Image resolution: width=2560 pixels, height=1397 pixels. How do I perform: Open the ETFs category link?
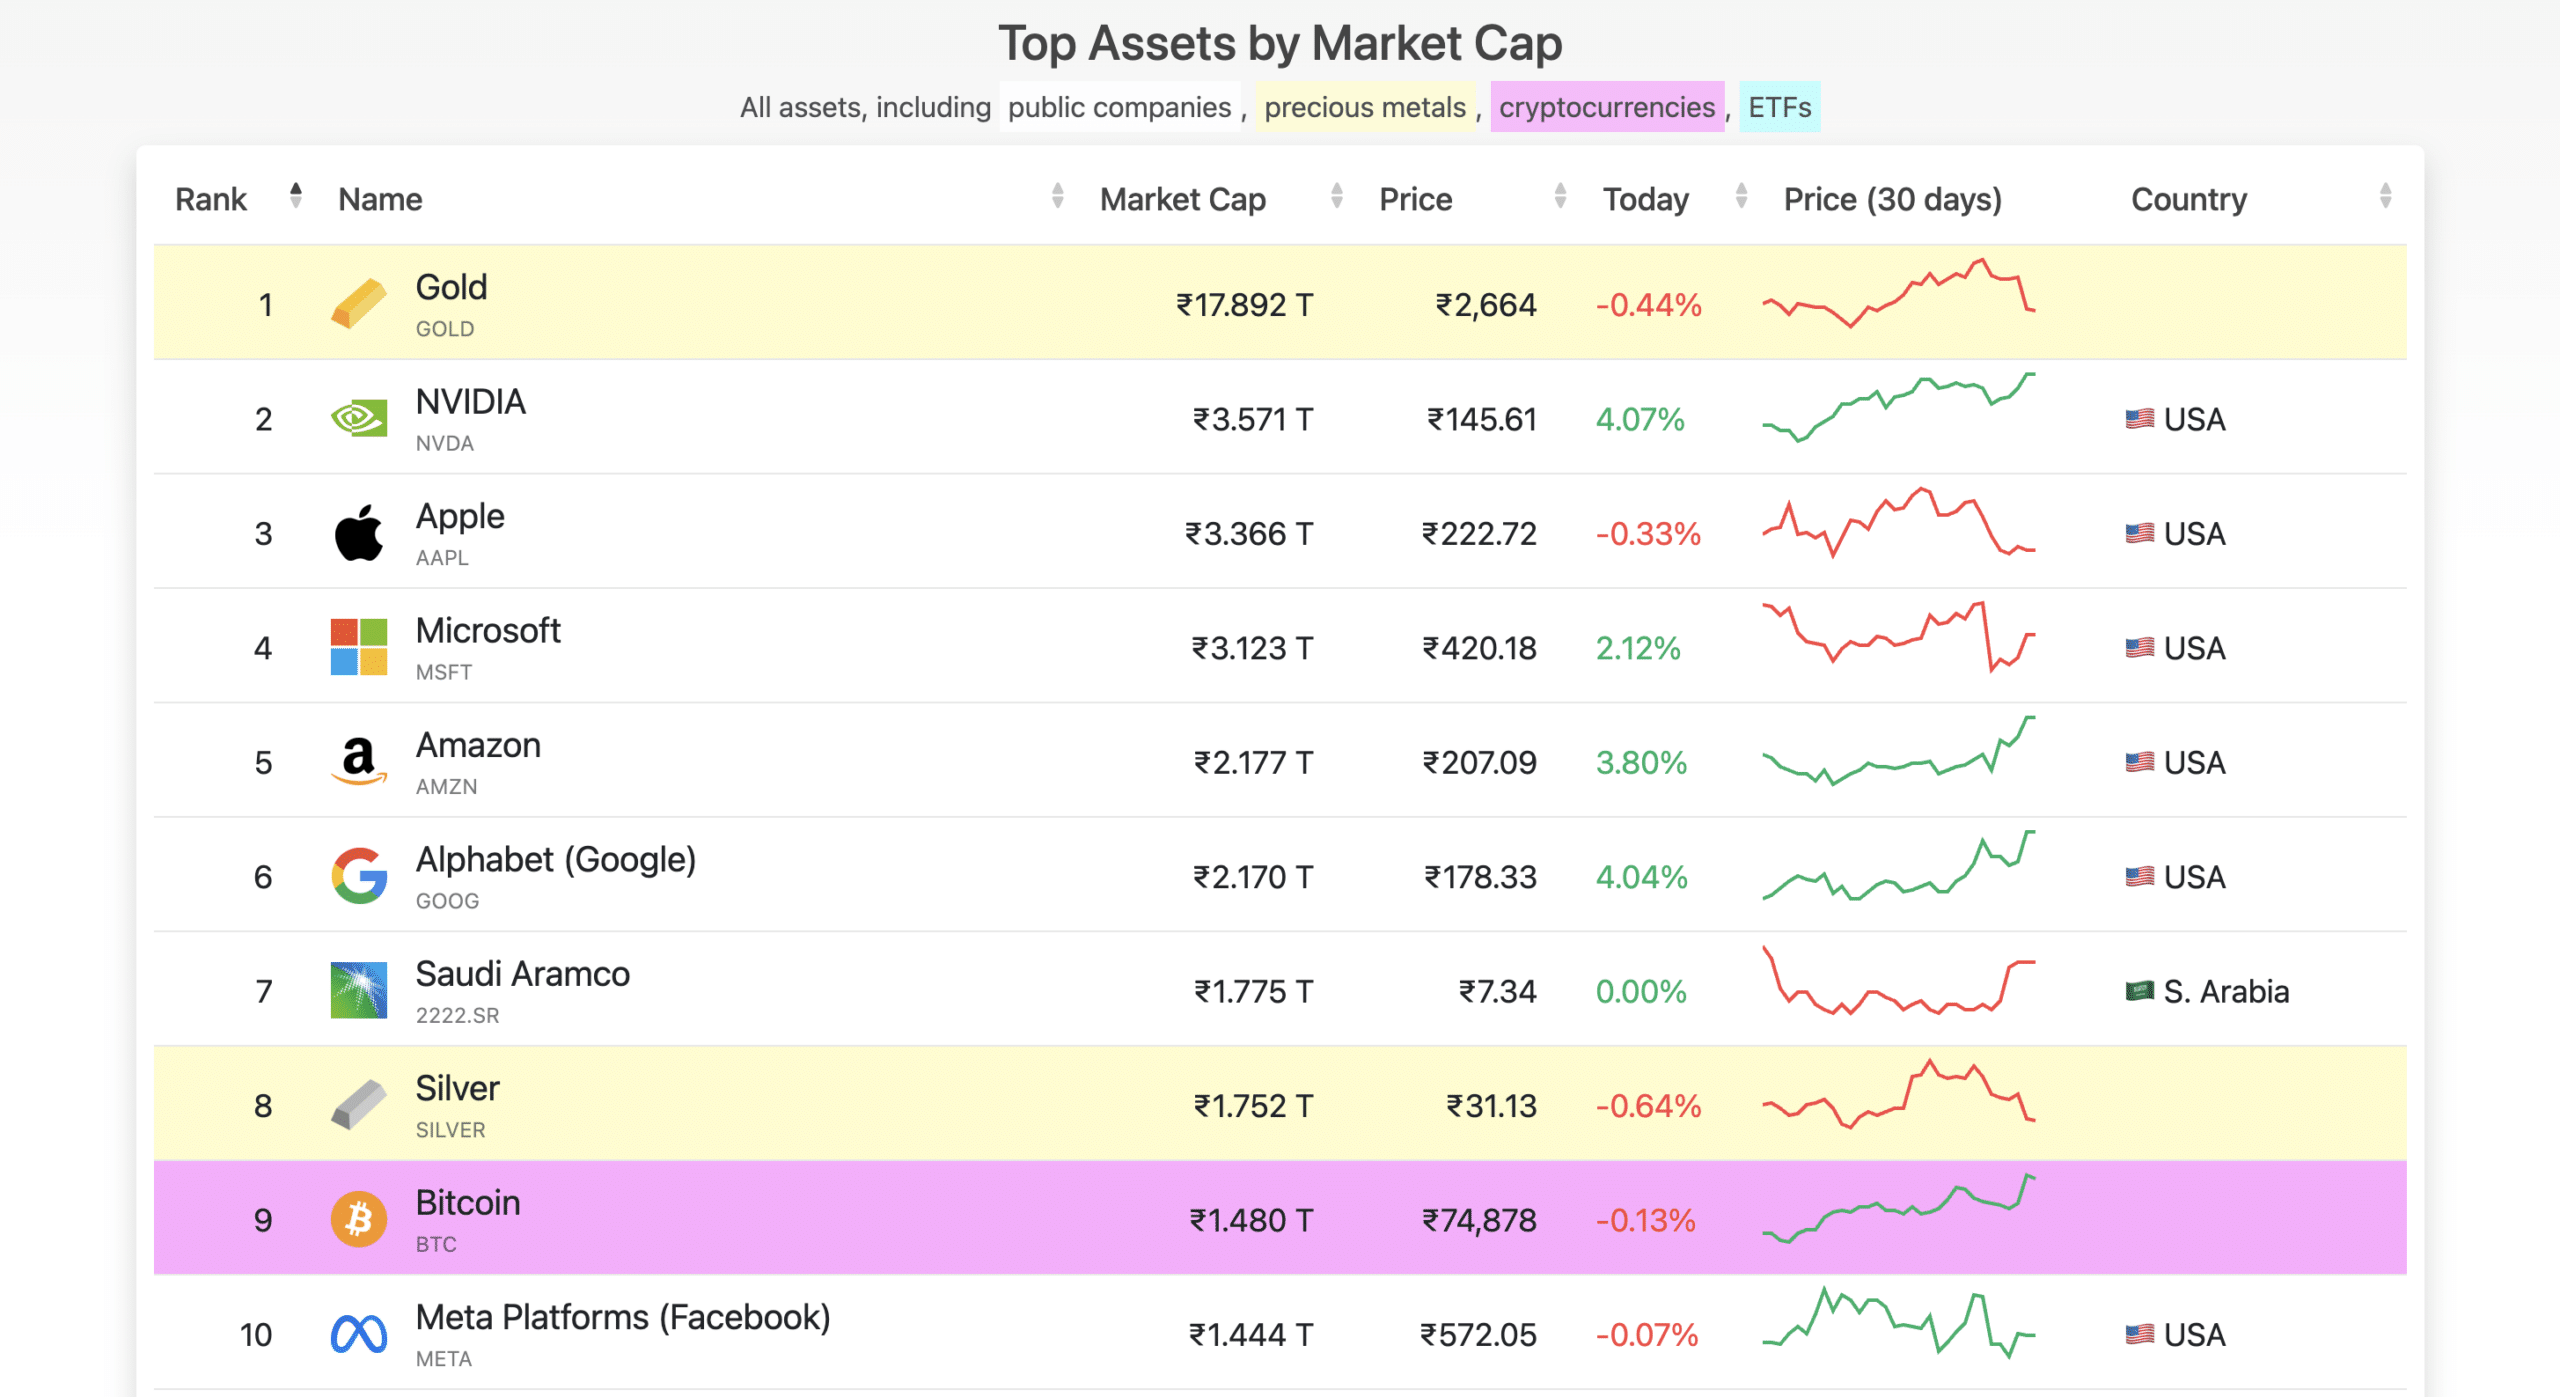pyautogui.click(x=1779, y=107)
